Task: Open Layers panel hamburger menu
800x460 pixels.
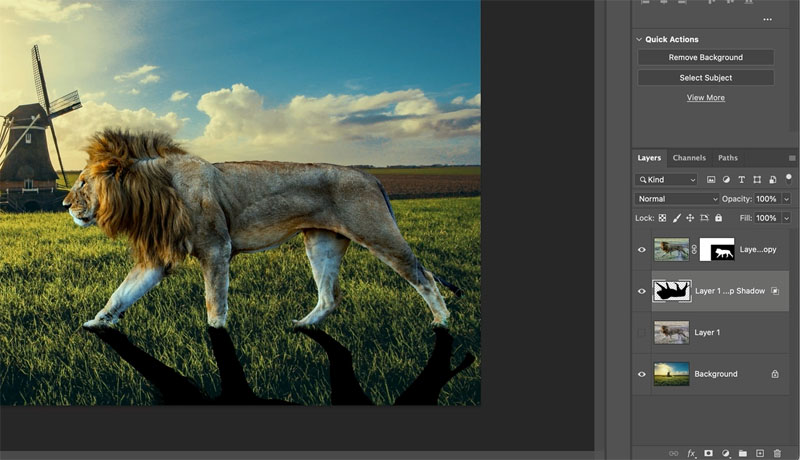Action: 792,158
